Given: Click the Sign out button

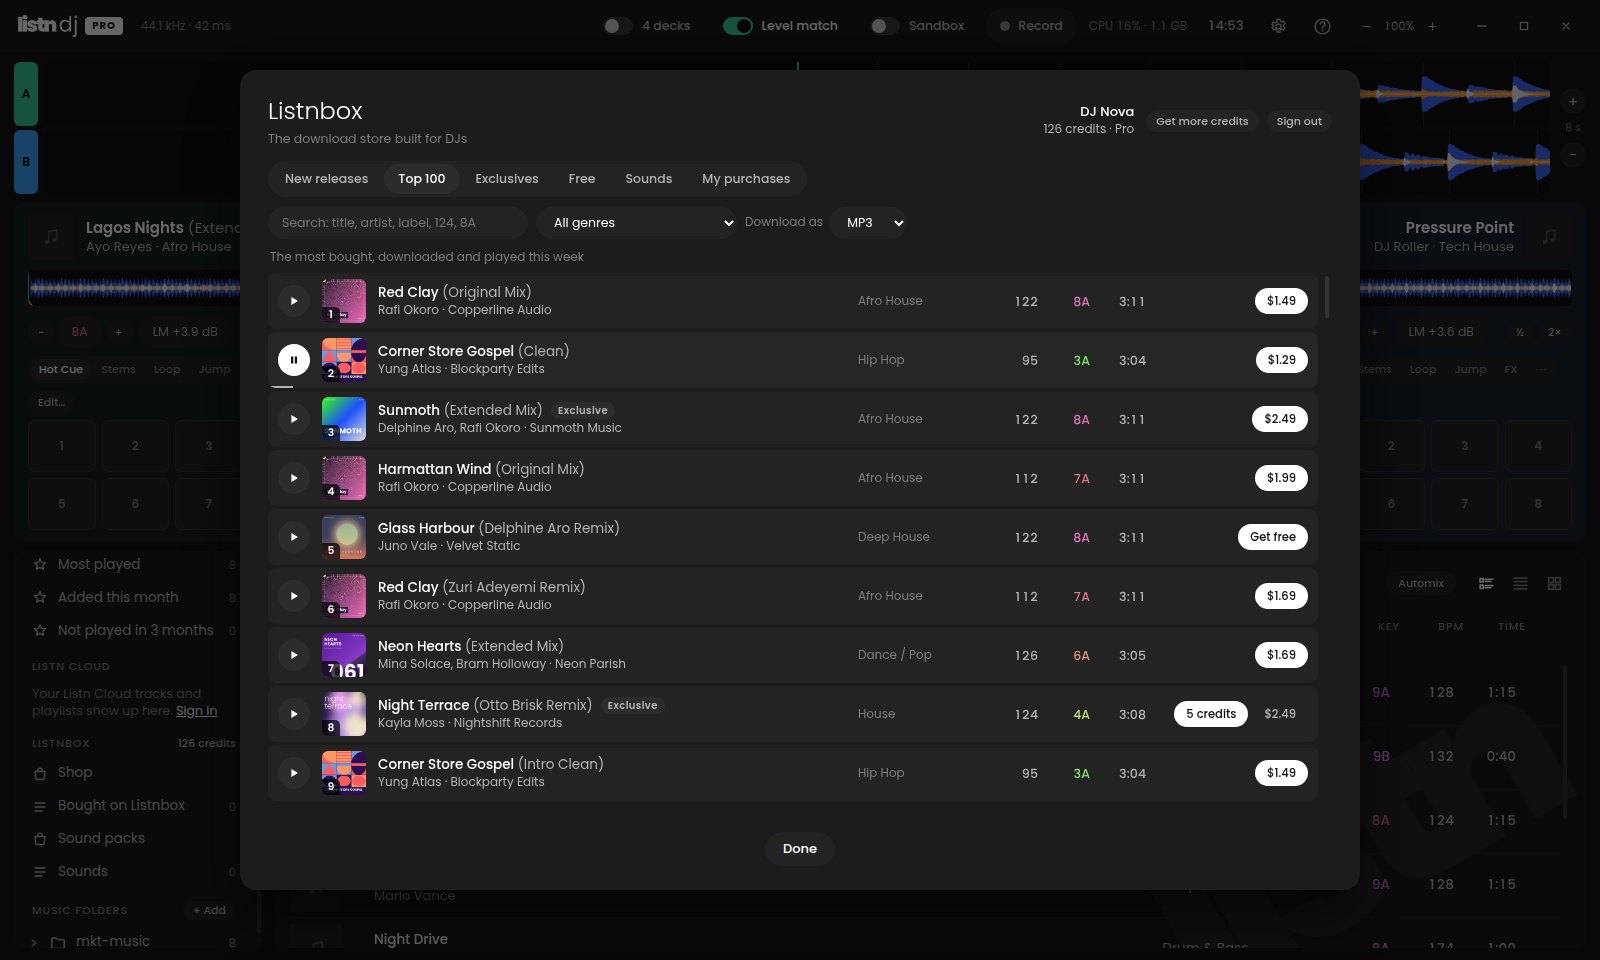Looking at the screenshot, I should (1299, 121).
